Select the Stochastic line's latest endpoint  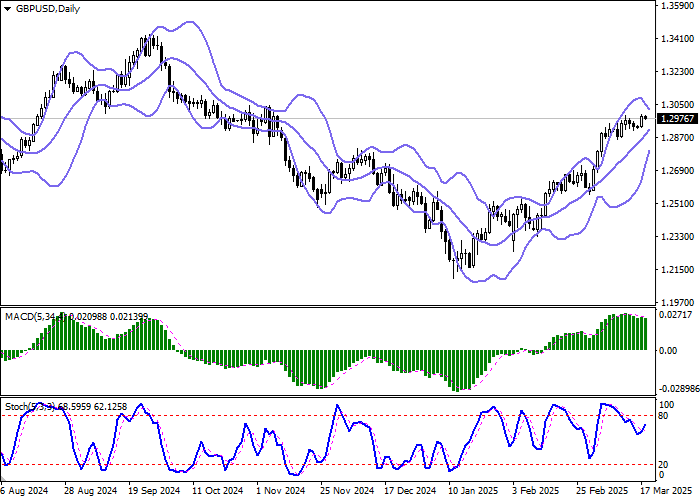646,425
